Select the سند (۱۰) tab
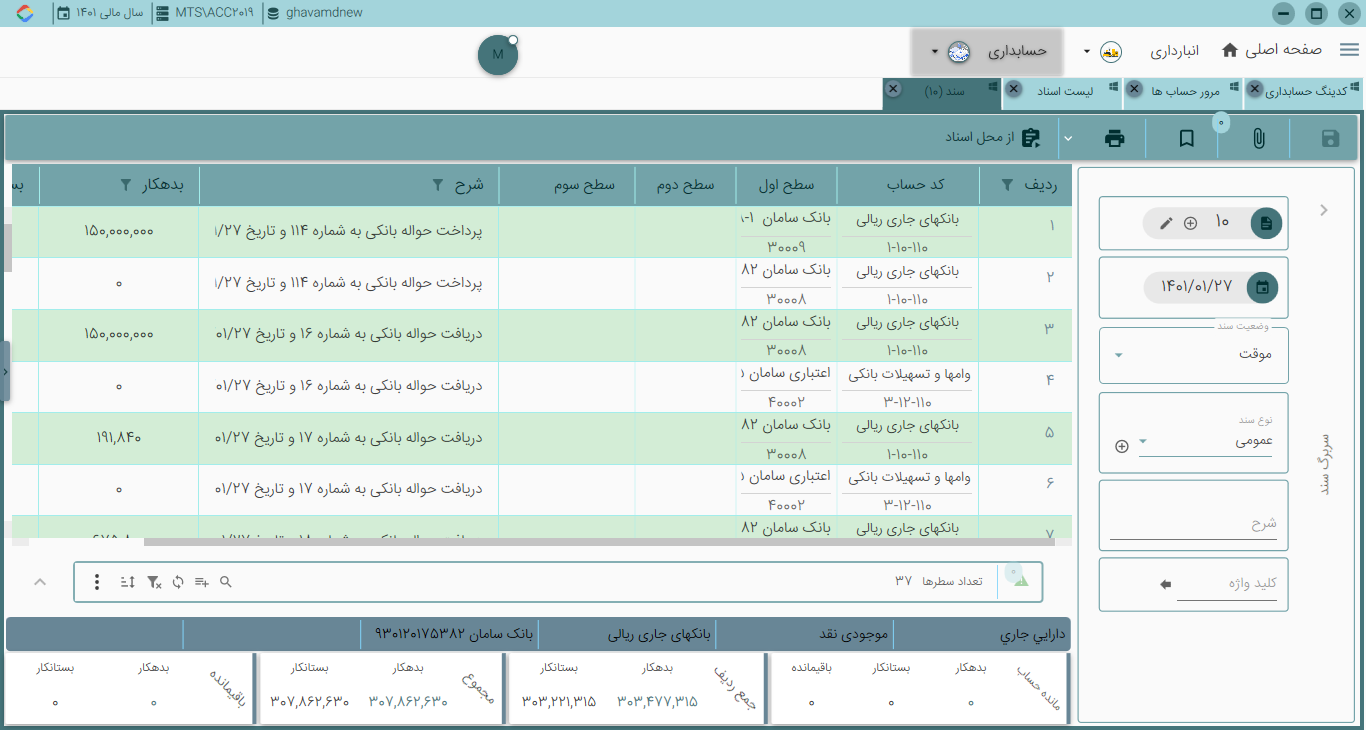The image size is (1366, 730). point(942,92)
